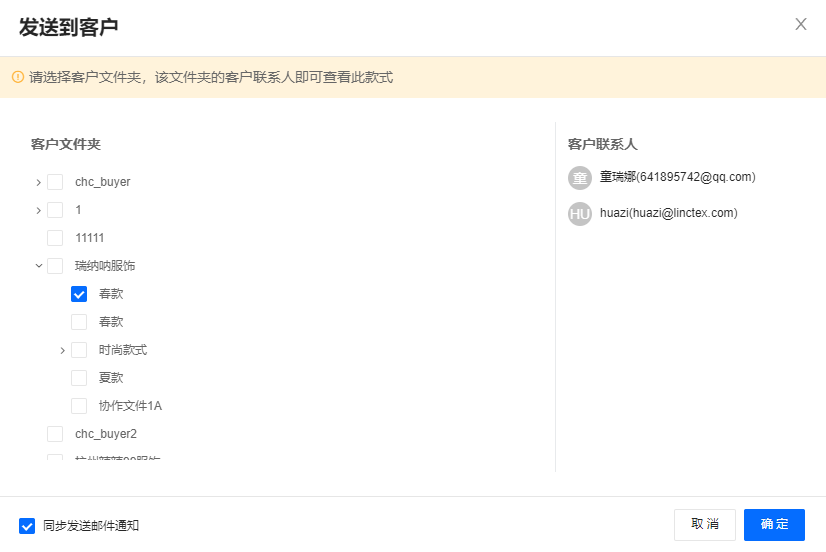Expand the 时尚款式 subfolder

pyautogui.click(x=62, y=350)
